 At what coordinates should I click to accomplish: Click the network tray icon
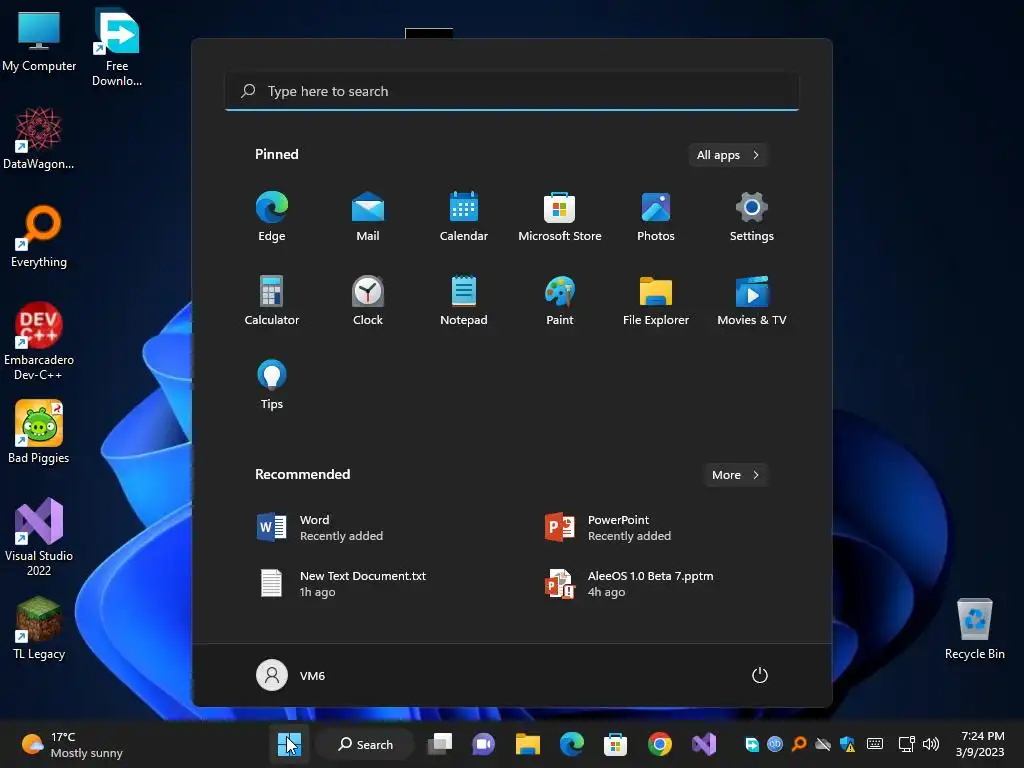point(906,744)
